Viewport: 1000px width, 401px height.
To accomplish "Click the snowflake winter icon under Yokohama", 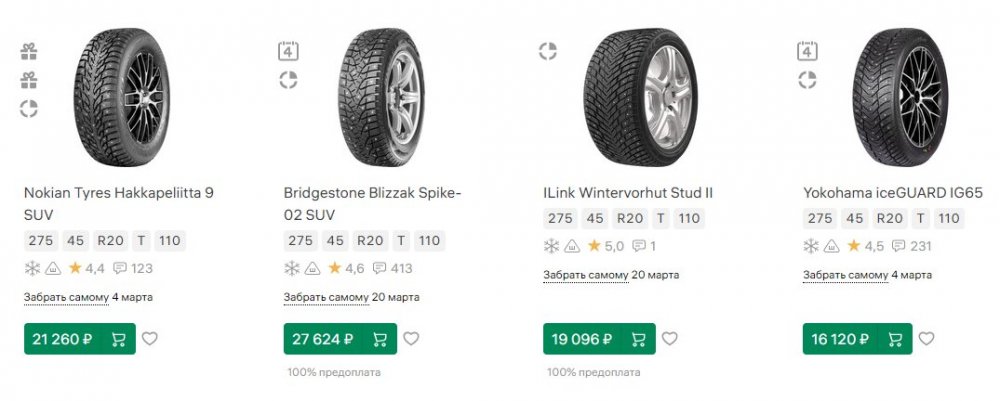I will click(811, 246).
